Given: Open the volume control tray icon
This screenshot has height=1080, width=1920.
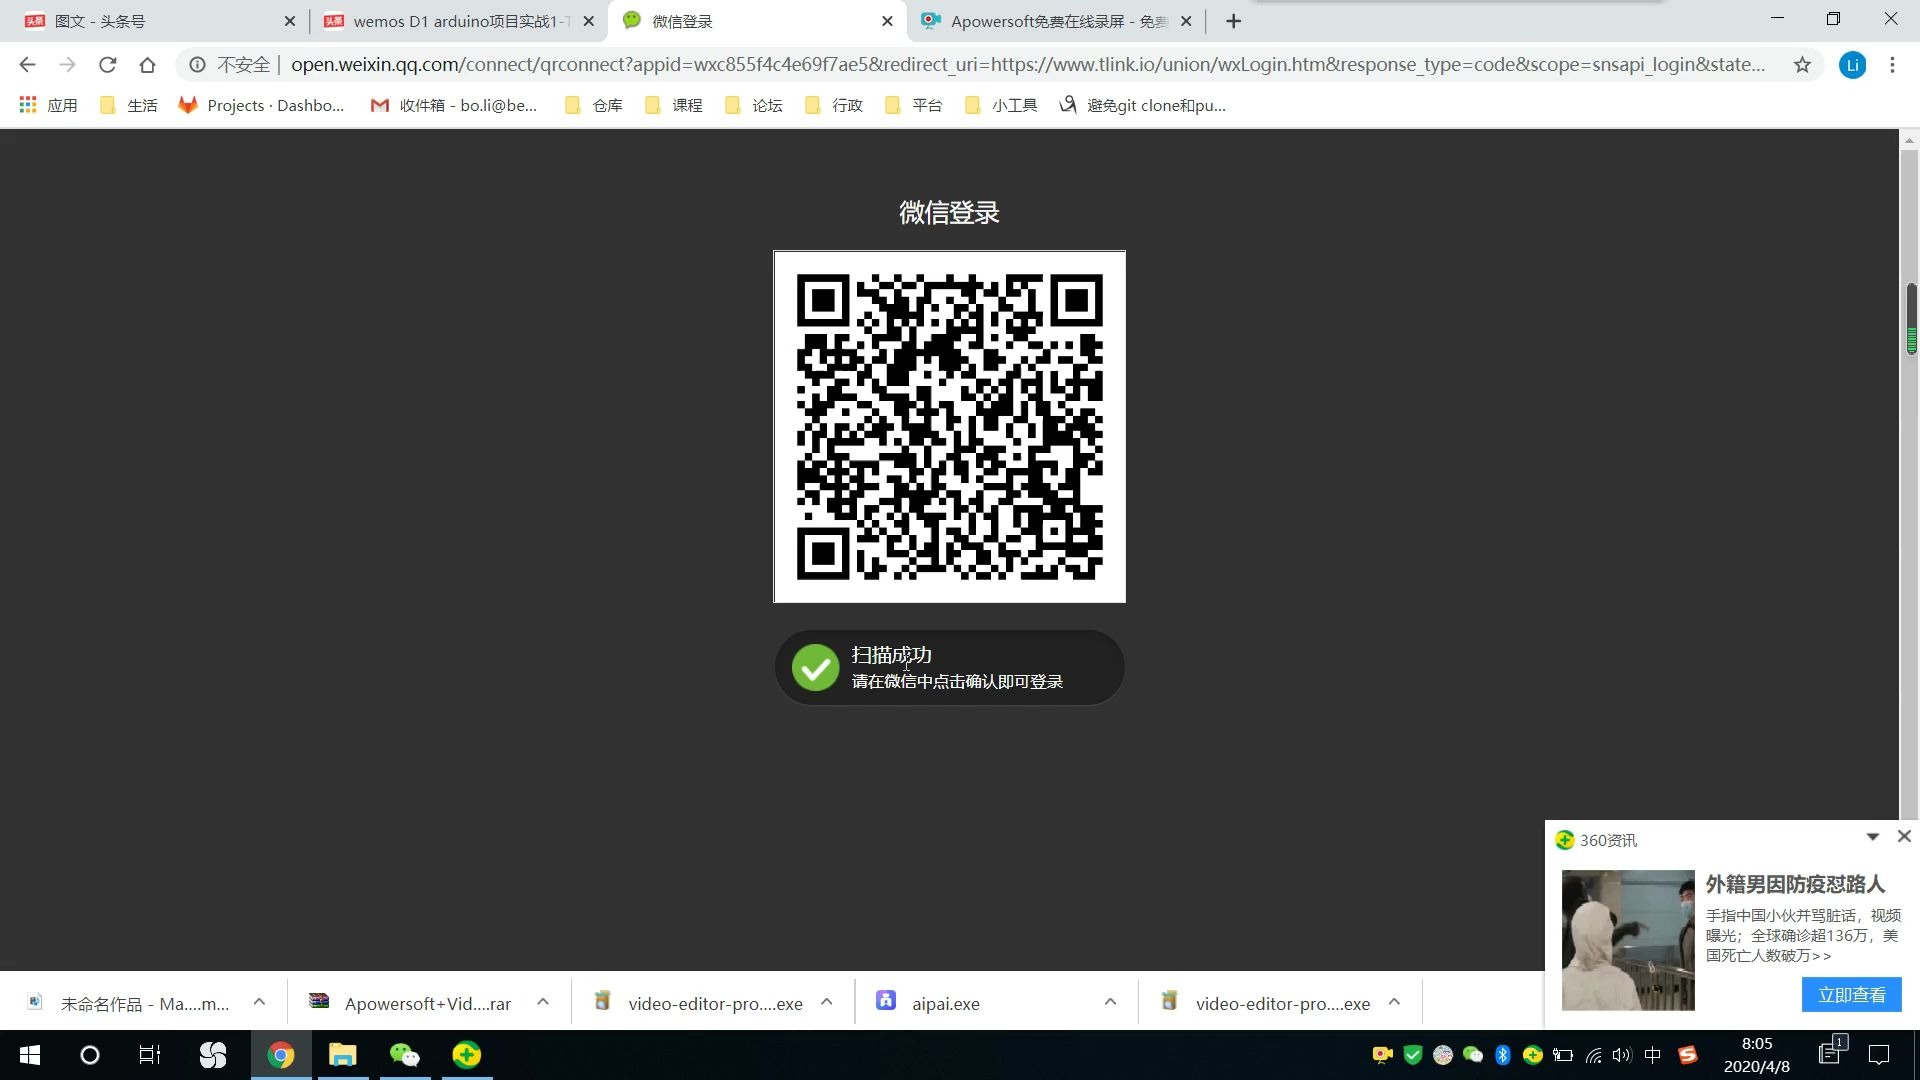Looking at the screenshot, I should pyautogui.click(x=1622, y=1055).
